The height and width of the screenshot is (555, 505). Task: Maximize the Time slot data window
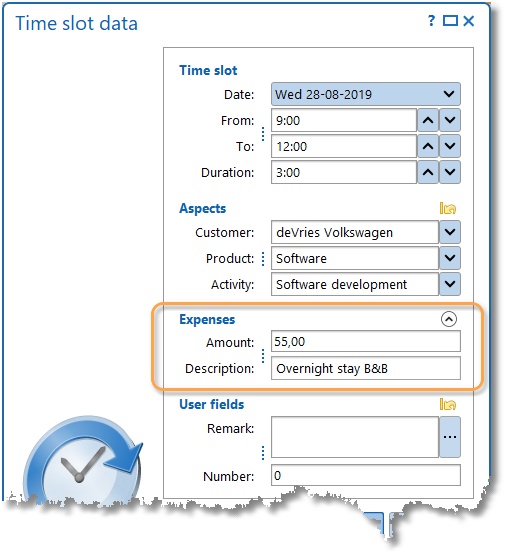[x=450, y=21]
